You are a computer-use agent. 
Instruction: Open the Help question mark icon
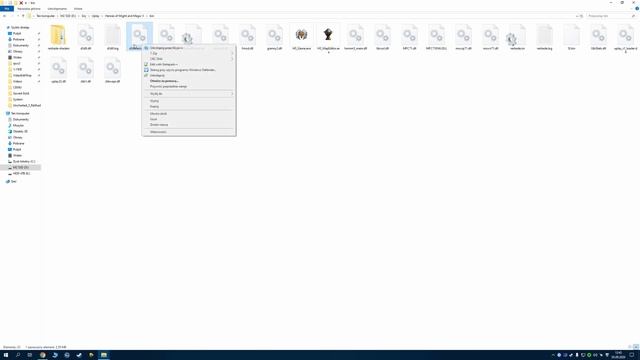(637, 9)
